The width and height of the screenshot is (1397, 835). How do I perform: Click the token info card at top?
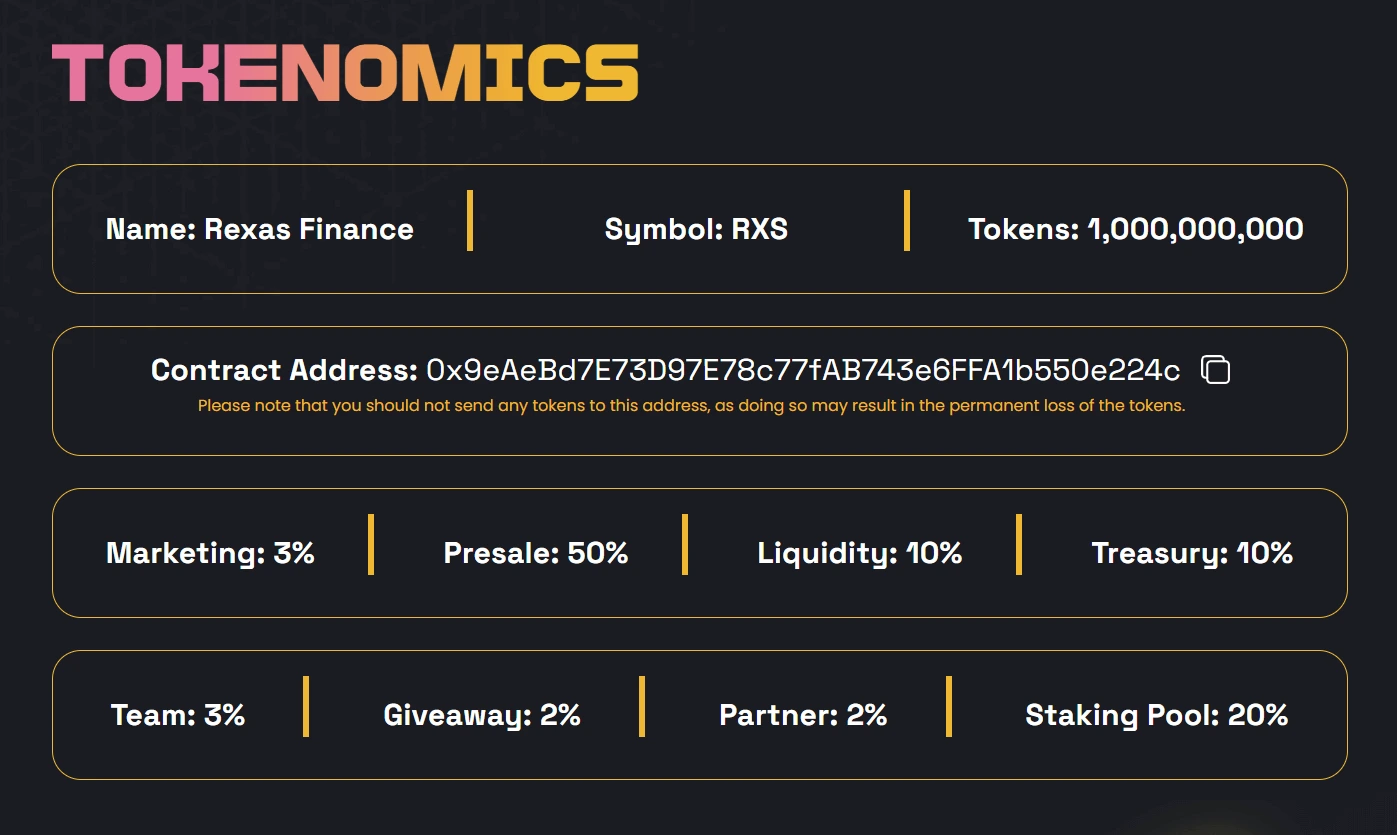pos(698,229)
